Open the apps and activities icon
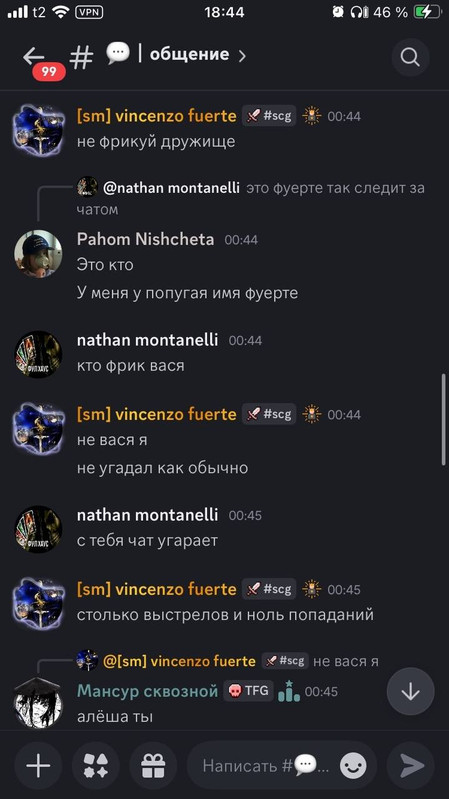 pos(96,765)
